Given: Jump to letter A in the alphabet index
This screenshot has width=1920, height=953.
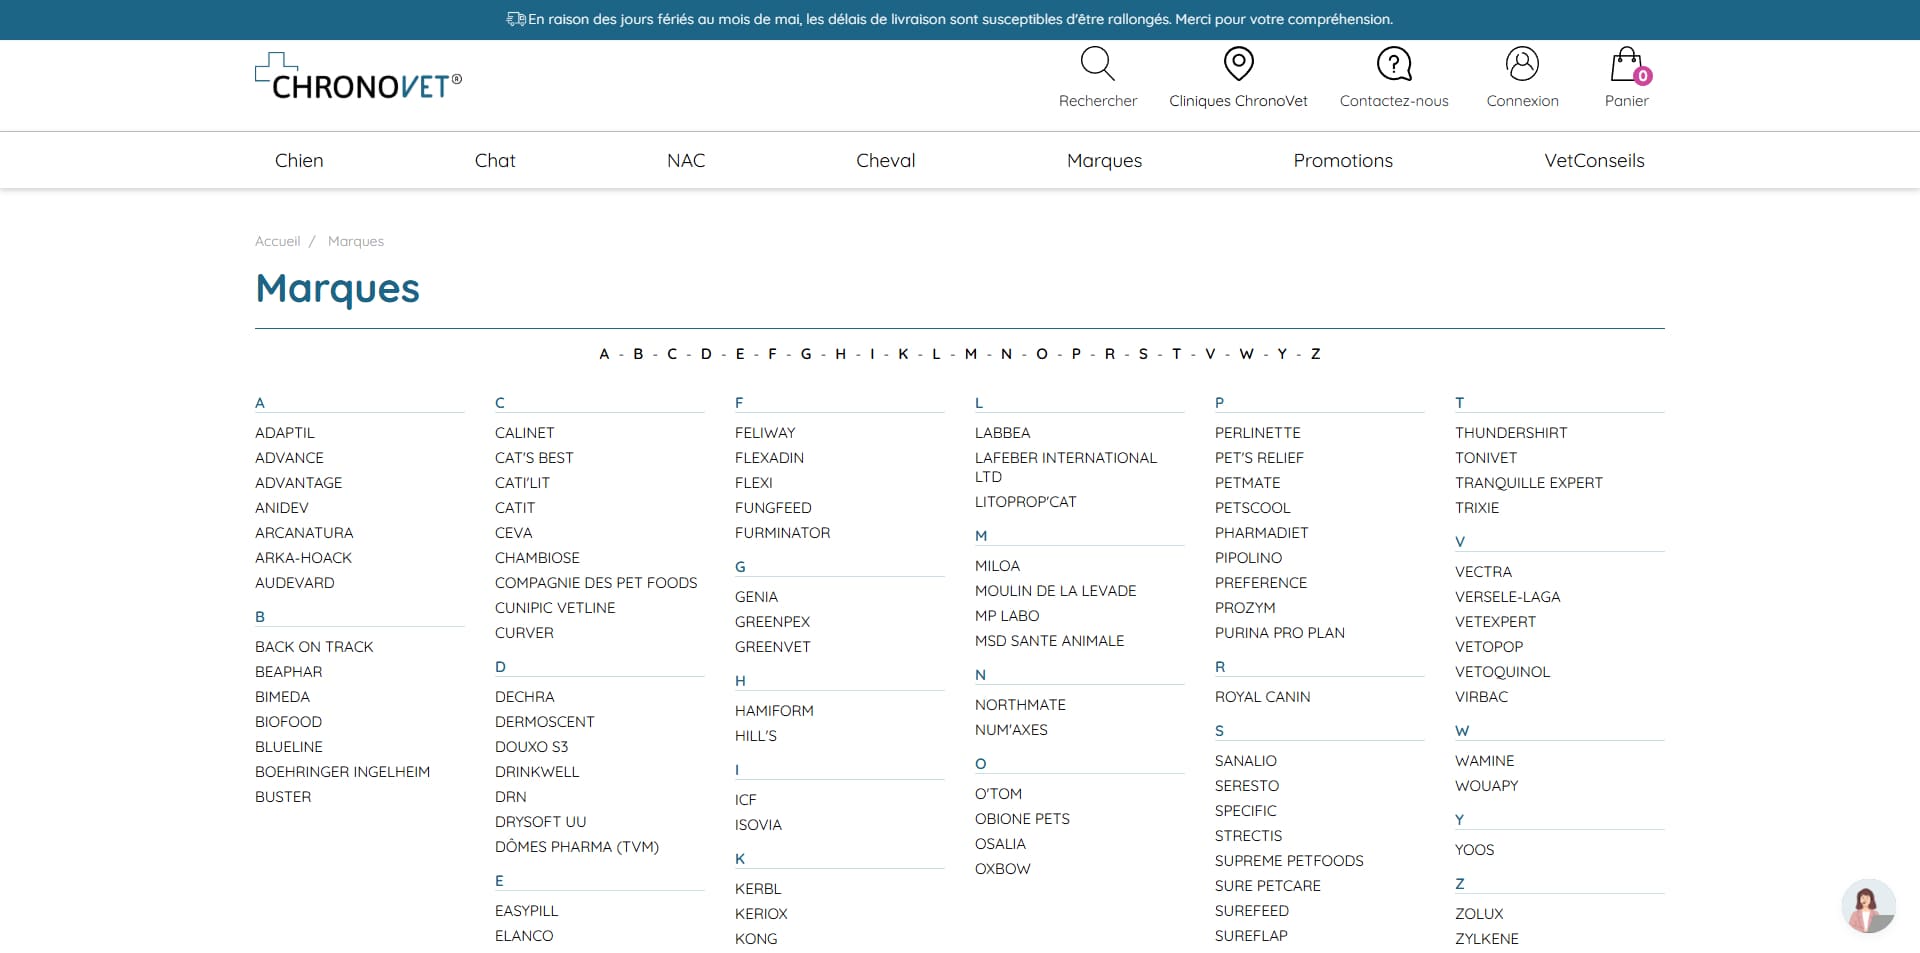Looking at the screenshot, I should point(604,354).
